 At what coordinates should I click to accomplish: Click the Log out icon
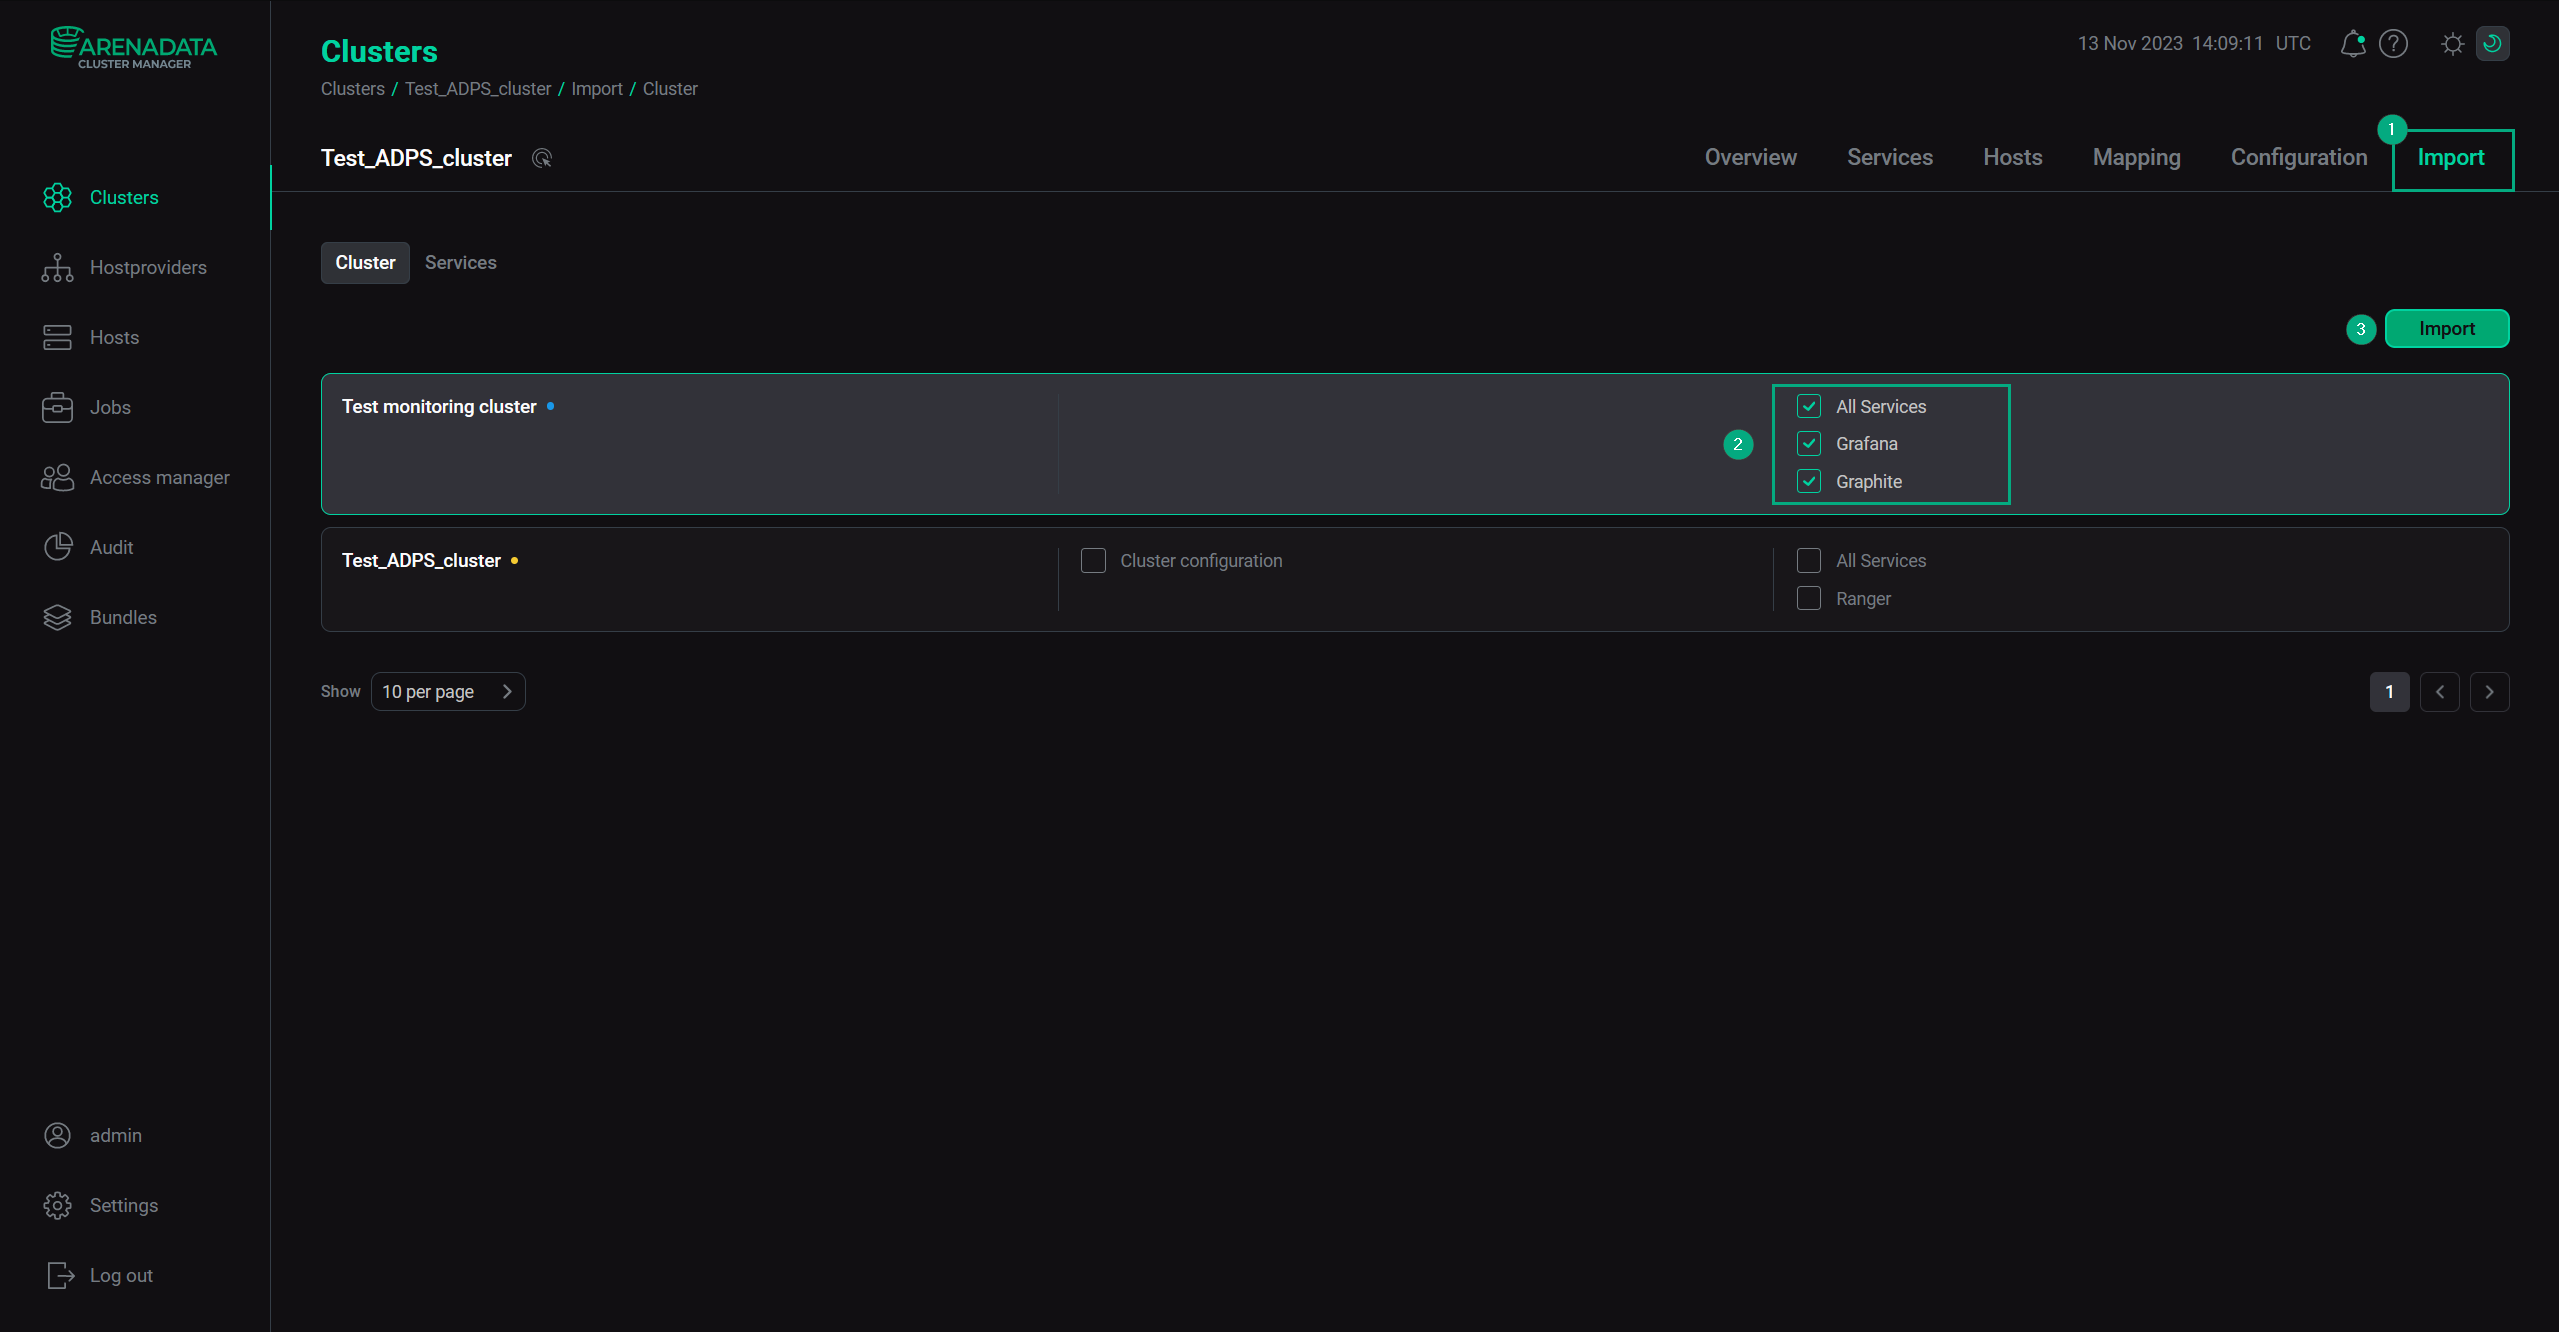60,1275
